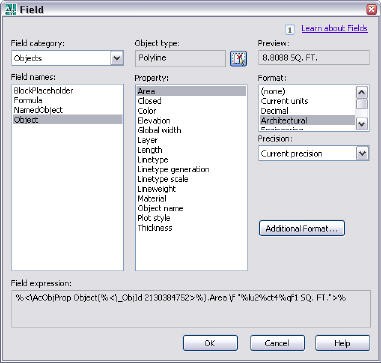Open the Precision dropdown arrow
This screenshot has height=363, width=381.
pos(362,154)
